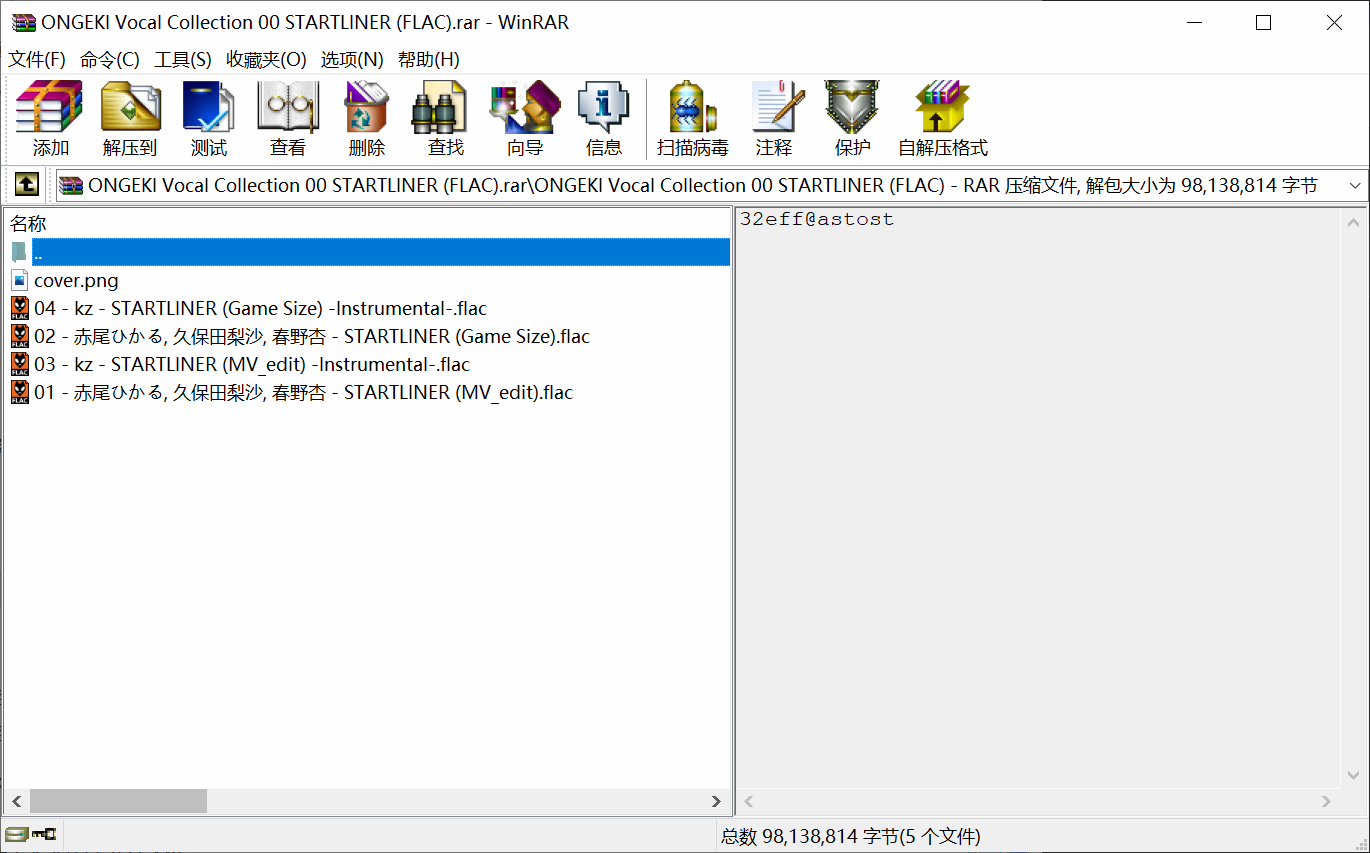1370x853 pixels.
Task: Open the Help (帮助) menu
Action: [x=429, y=59]
